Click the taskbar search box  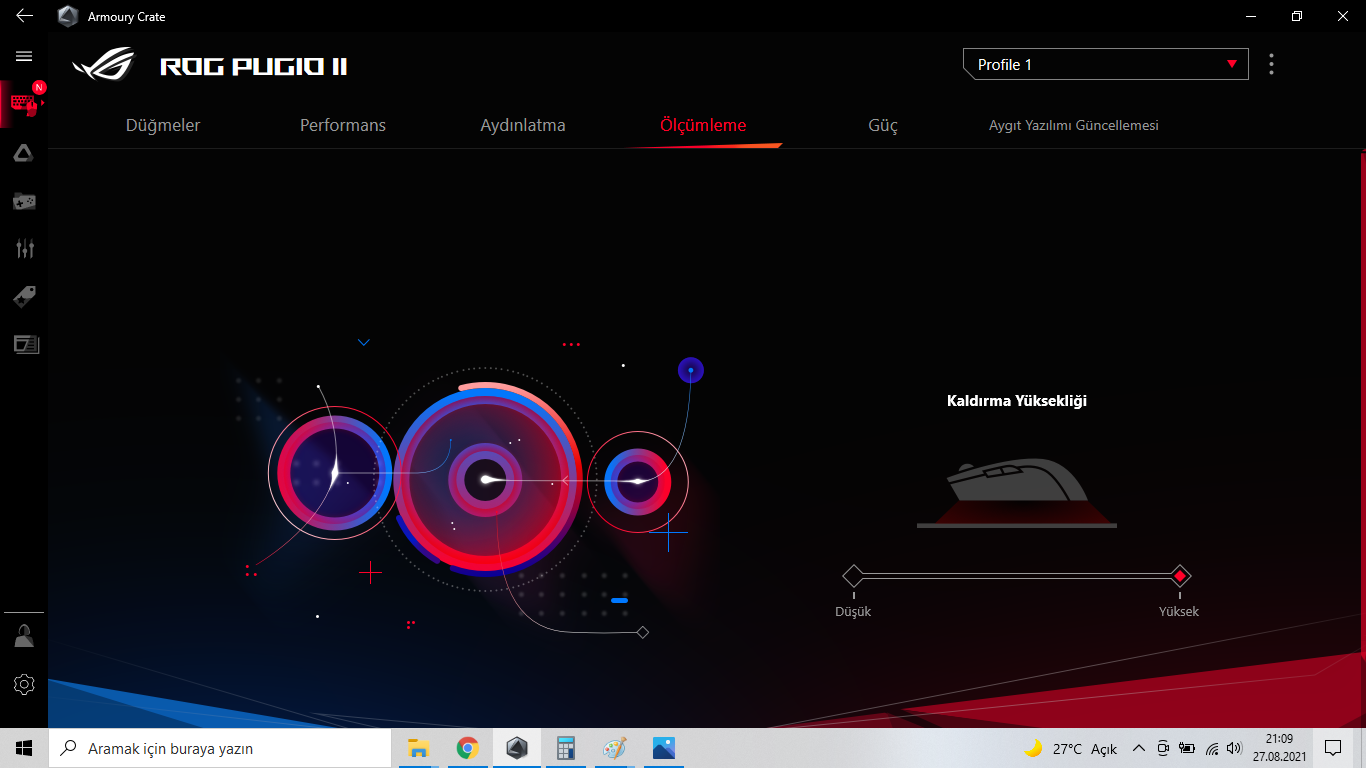click(220, 748)
